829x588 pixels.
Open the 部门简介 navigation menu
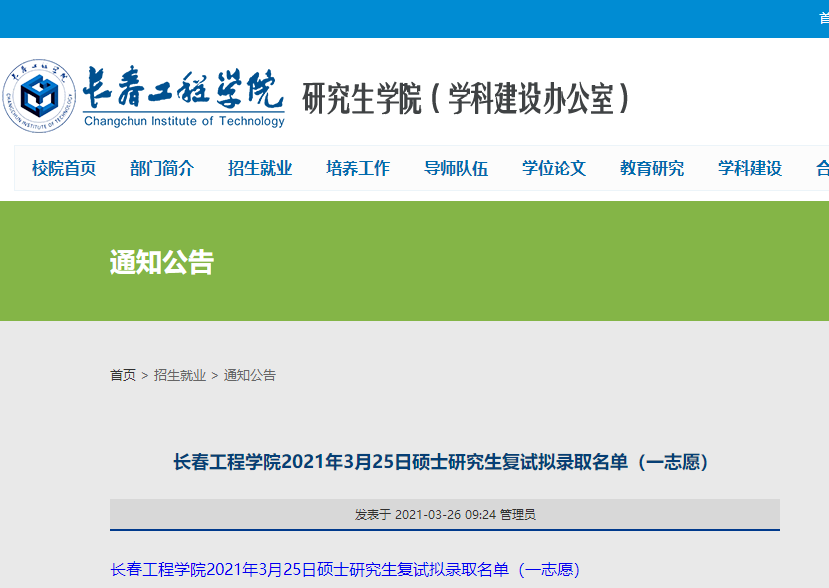pos(162,168)
